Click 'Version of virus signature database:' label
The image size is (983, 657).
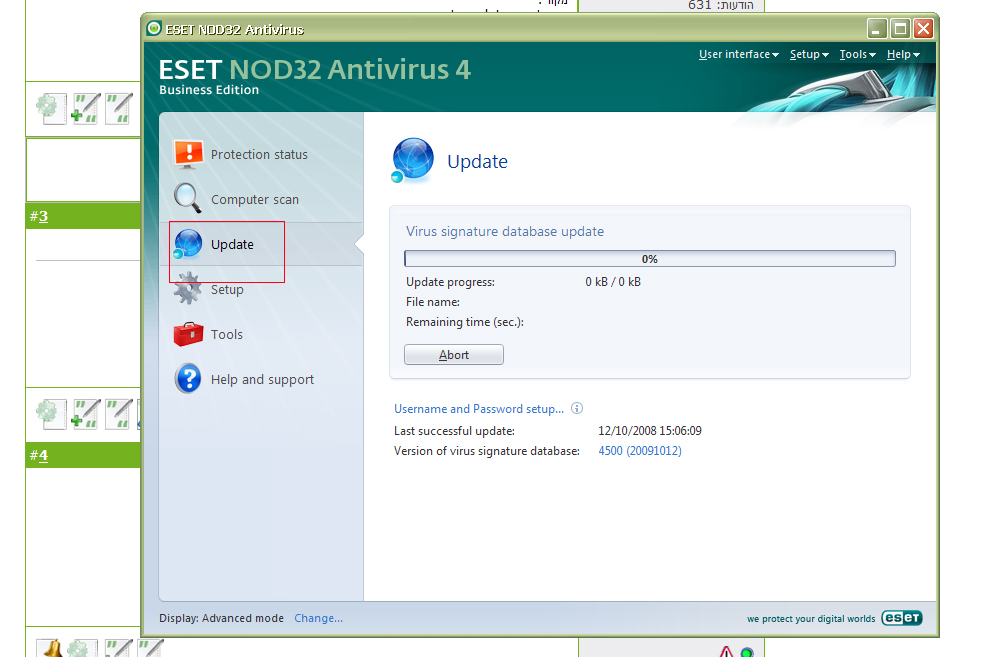[486, 451]
